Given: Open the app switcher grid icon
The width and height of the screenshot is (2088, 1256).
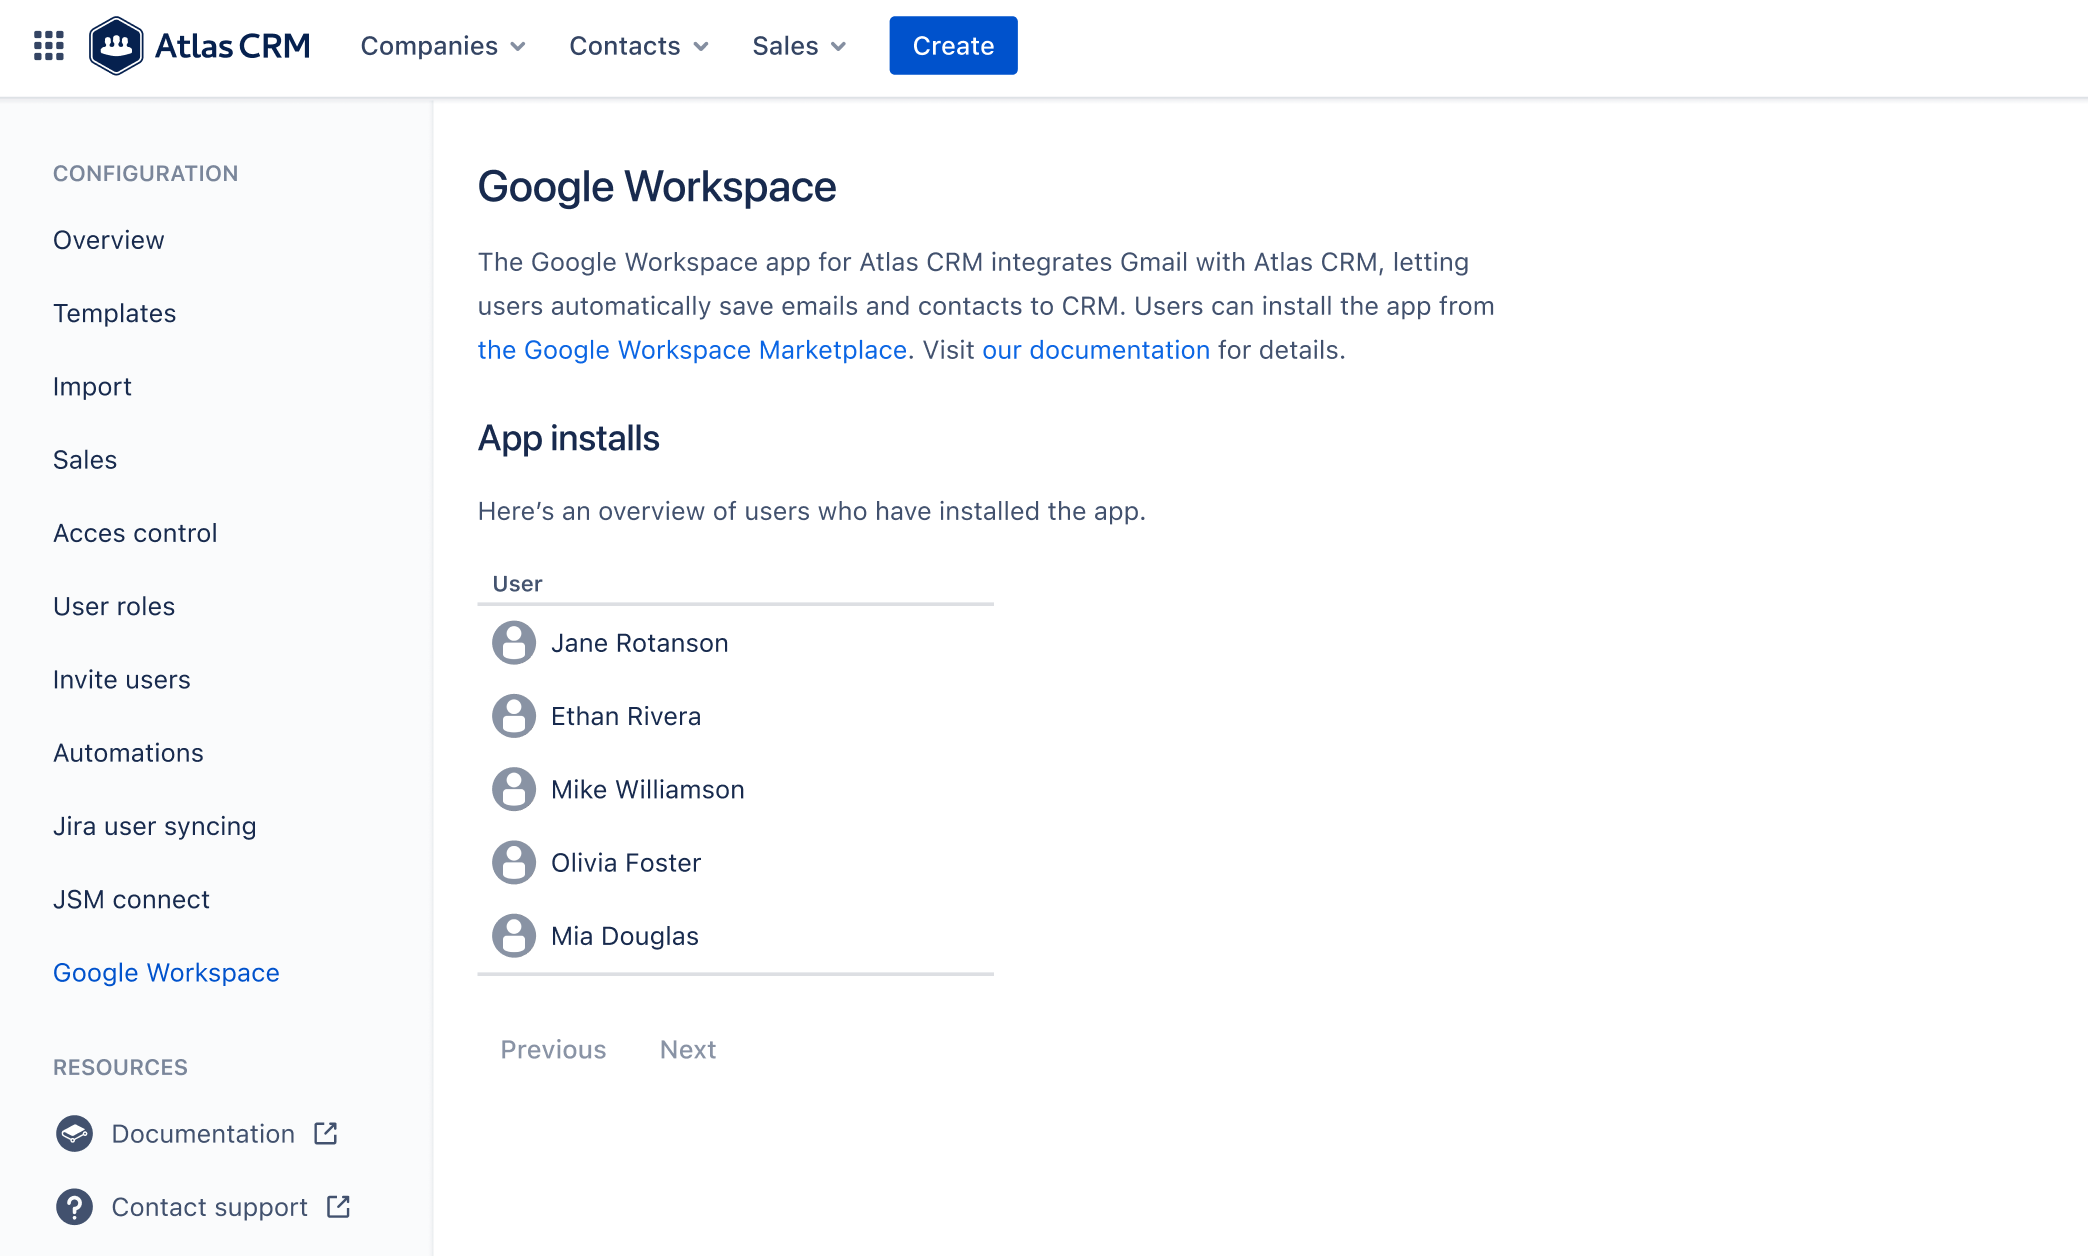Looking at the screenshot, I should pos(48,46).
